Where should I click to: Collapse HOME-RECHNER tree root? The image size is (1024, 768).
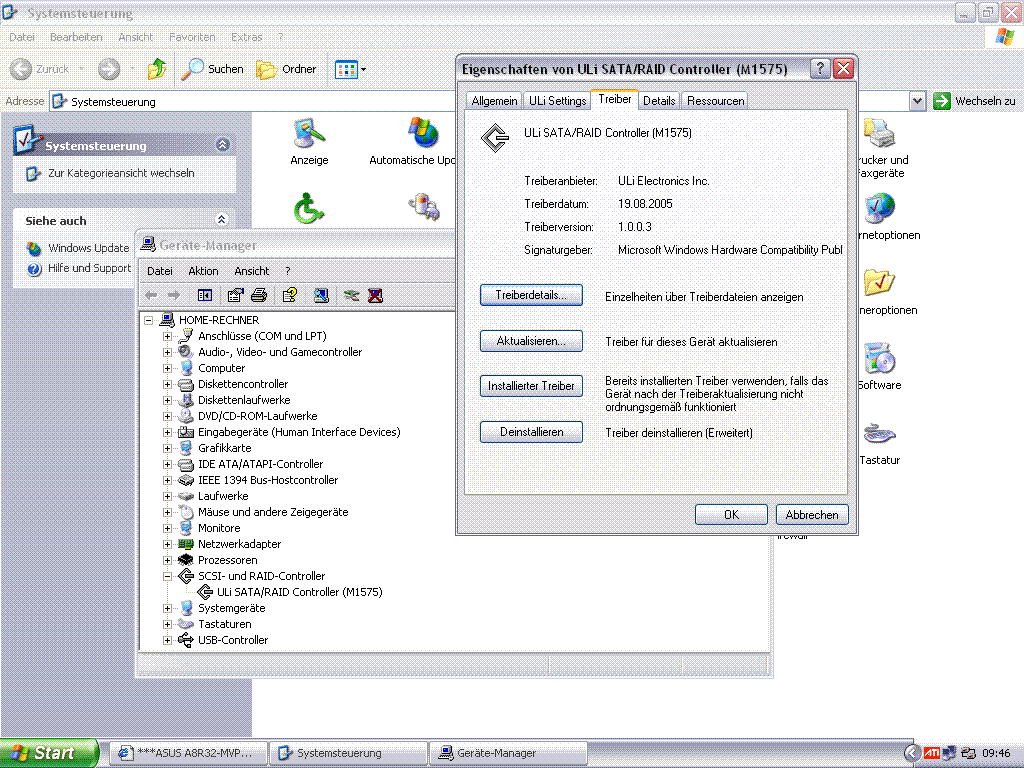click(x=148, y=321)
